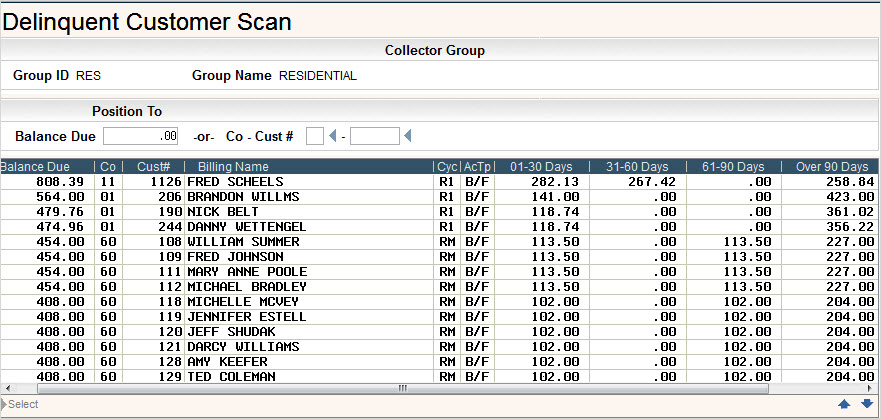The image size is (881, 419).
Task: Click the 61-90 Days column header
Action: [x=733, y=167]
